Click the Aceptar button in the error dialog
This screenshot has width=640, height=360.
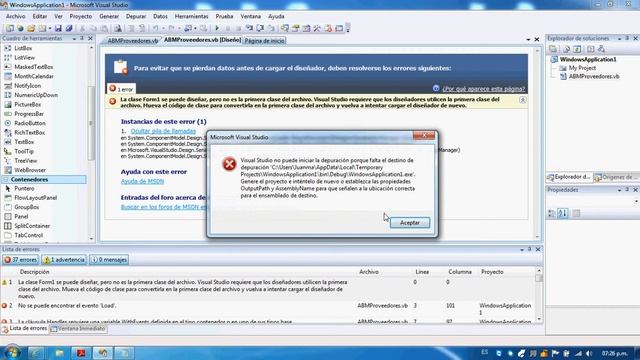click(409, 222)
